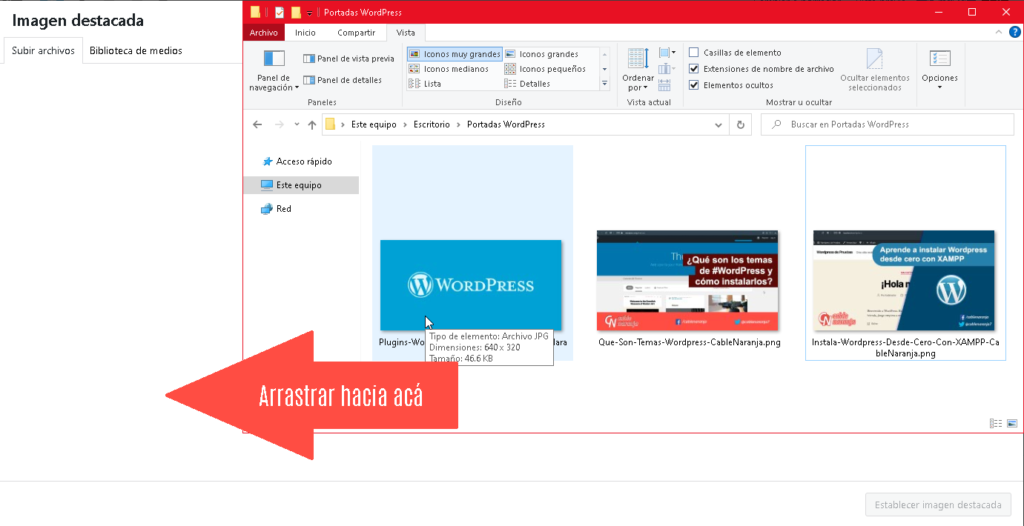Select the Plugins WordPress JPG thumbnail
Image resolution: width=1024 pixels, height=526 pixels.
471,286
